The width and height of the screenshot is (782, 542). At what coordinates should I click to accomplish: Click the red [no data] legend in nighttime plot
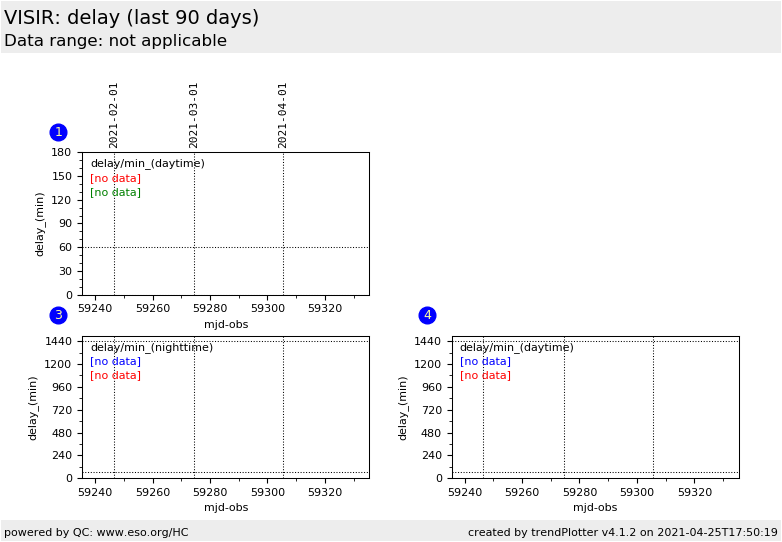coord(115,375)
